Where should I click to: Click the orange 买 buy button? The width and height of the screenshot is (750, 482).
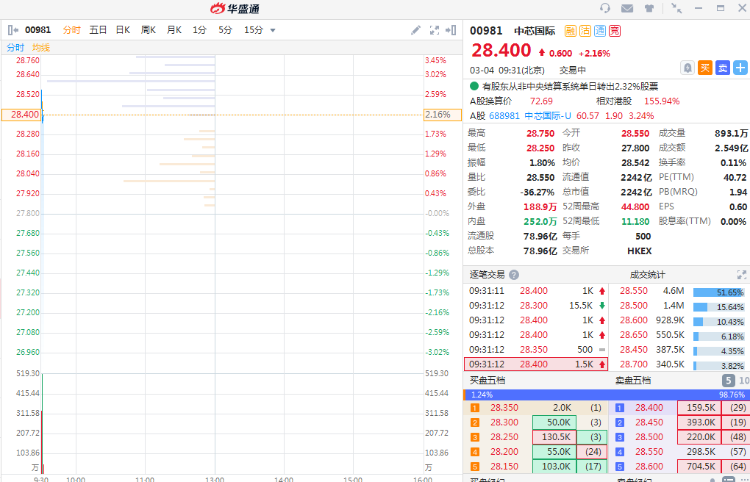tap(705, 68)
